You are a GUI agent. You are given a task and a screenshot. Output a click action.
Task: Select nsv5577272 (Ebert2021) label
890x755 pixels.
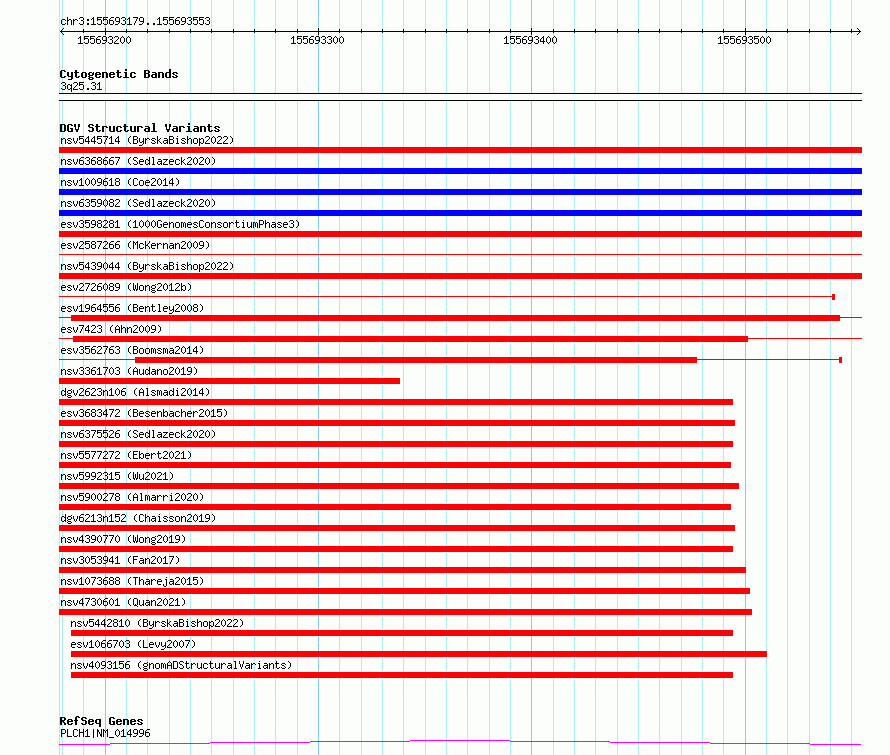(126, 455)
